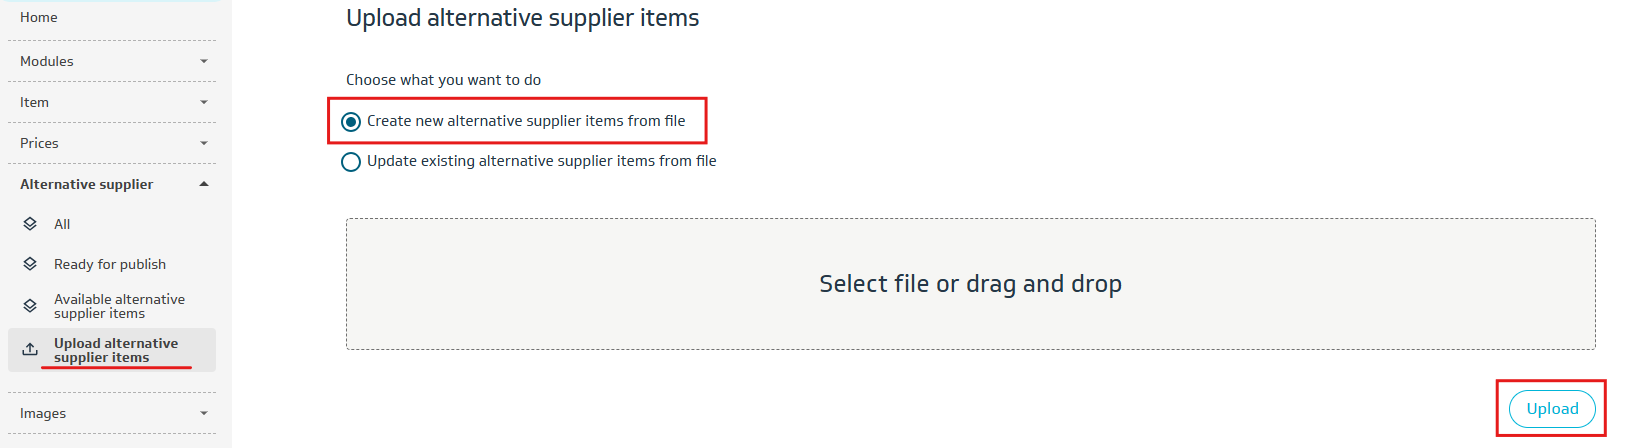Click the layers icon beside All
The height and width of the screenshot is (448, 1637).
coord(30,224)
